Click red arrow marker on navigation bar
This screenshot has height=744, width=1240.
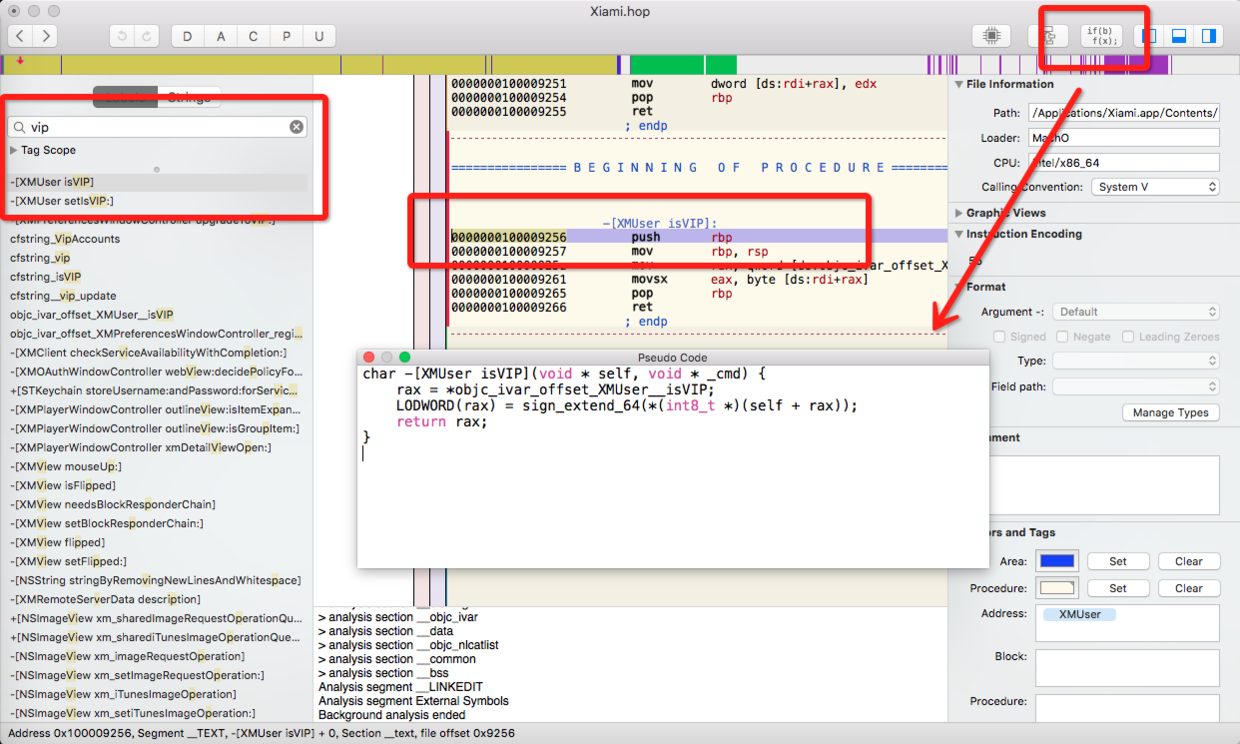point(20,62)
